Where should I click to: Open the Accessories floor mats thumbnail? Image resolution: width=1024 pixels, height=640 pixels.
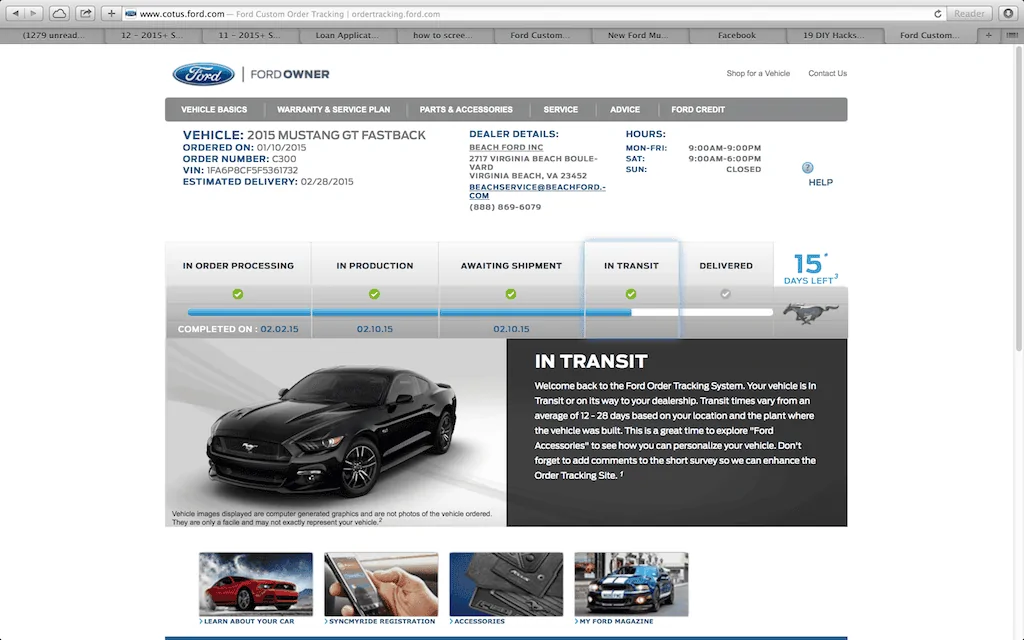506,584
